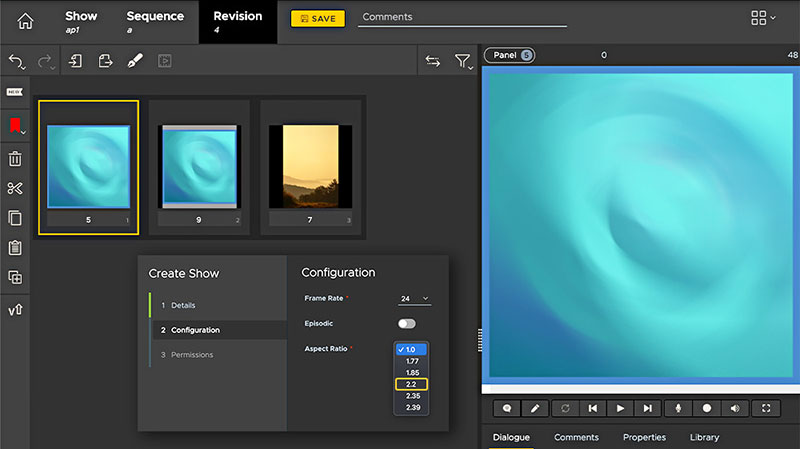Skip to next panel
The height and width of the screenshot is (449, 800).
coord(648,408)
